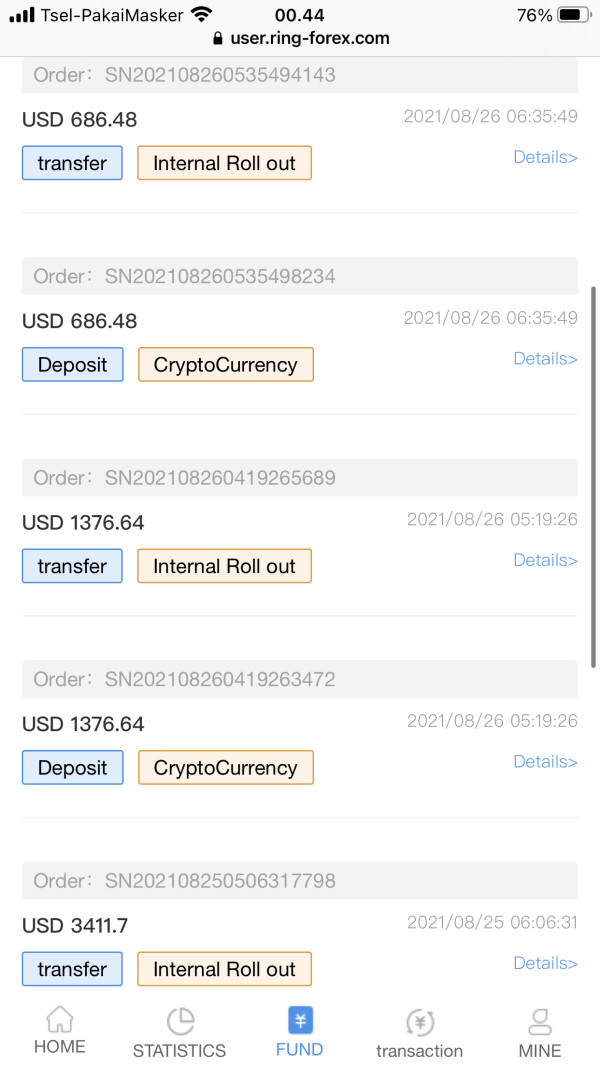
Task: Expand Details for the USD 3411.7 order
Action: tap(545, 963)
